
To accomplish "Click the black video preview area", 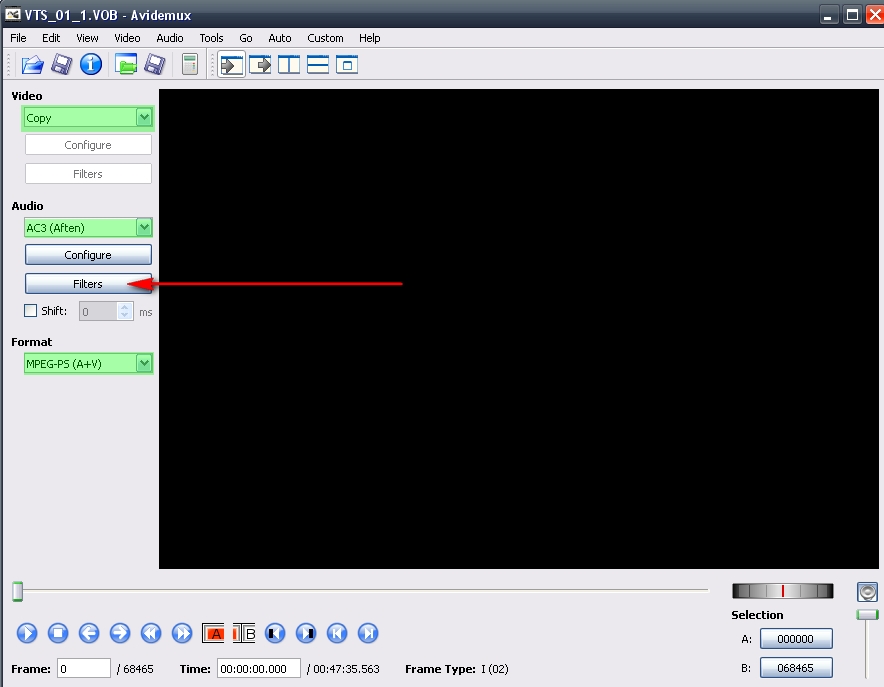I will pyautogui.click(x=519, y=329).
